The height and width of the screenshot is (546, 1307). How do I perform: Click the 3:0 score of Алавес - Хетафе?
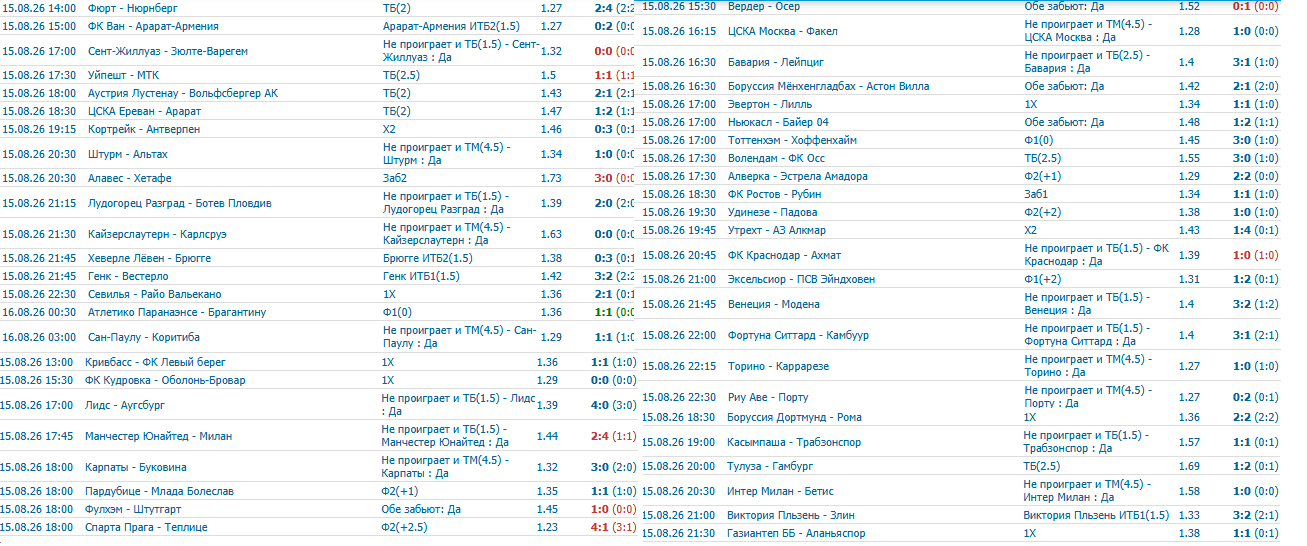click(602, 178)
